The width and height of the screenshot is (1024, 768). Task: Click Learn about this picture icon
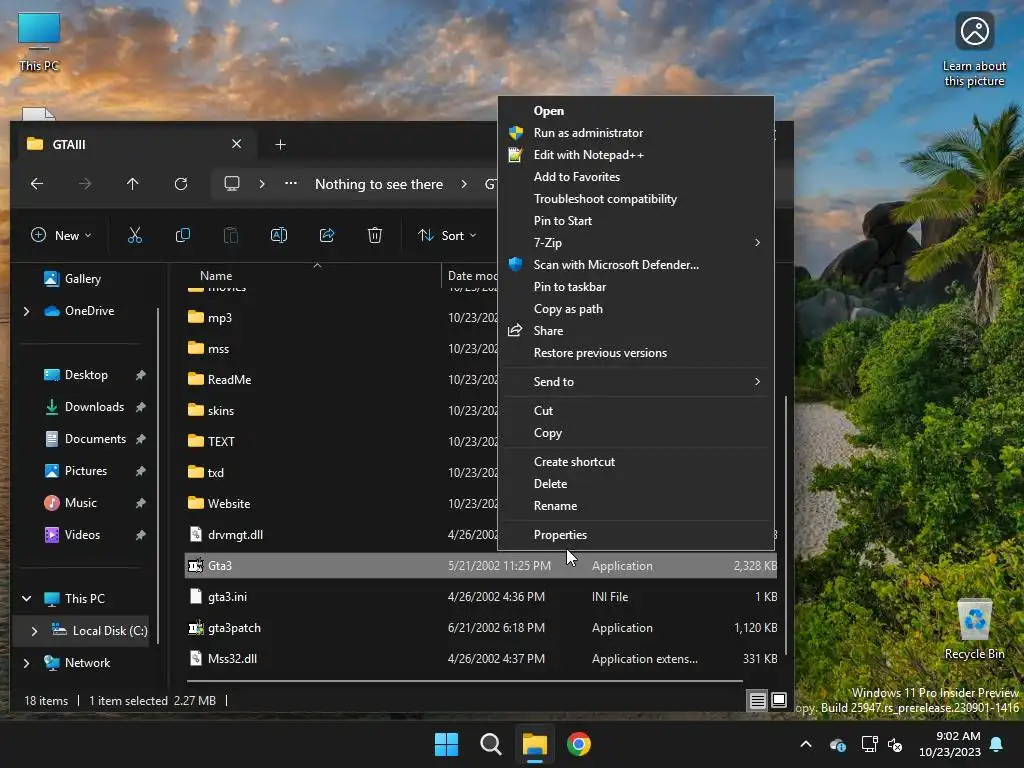pos(974,50)
